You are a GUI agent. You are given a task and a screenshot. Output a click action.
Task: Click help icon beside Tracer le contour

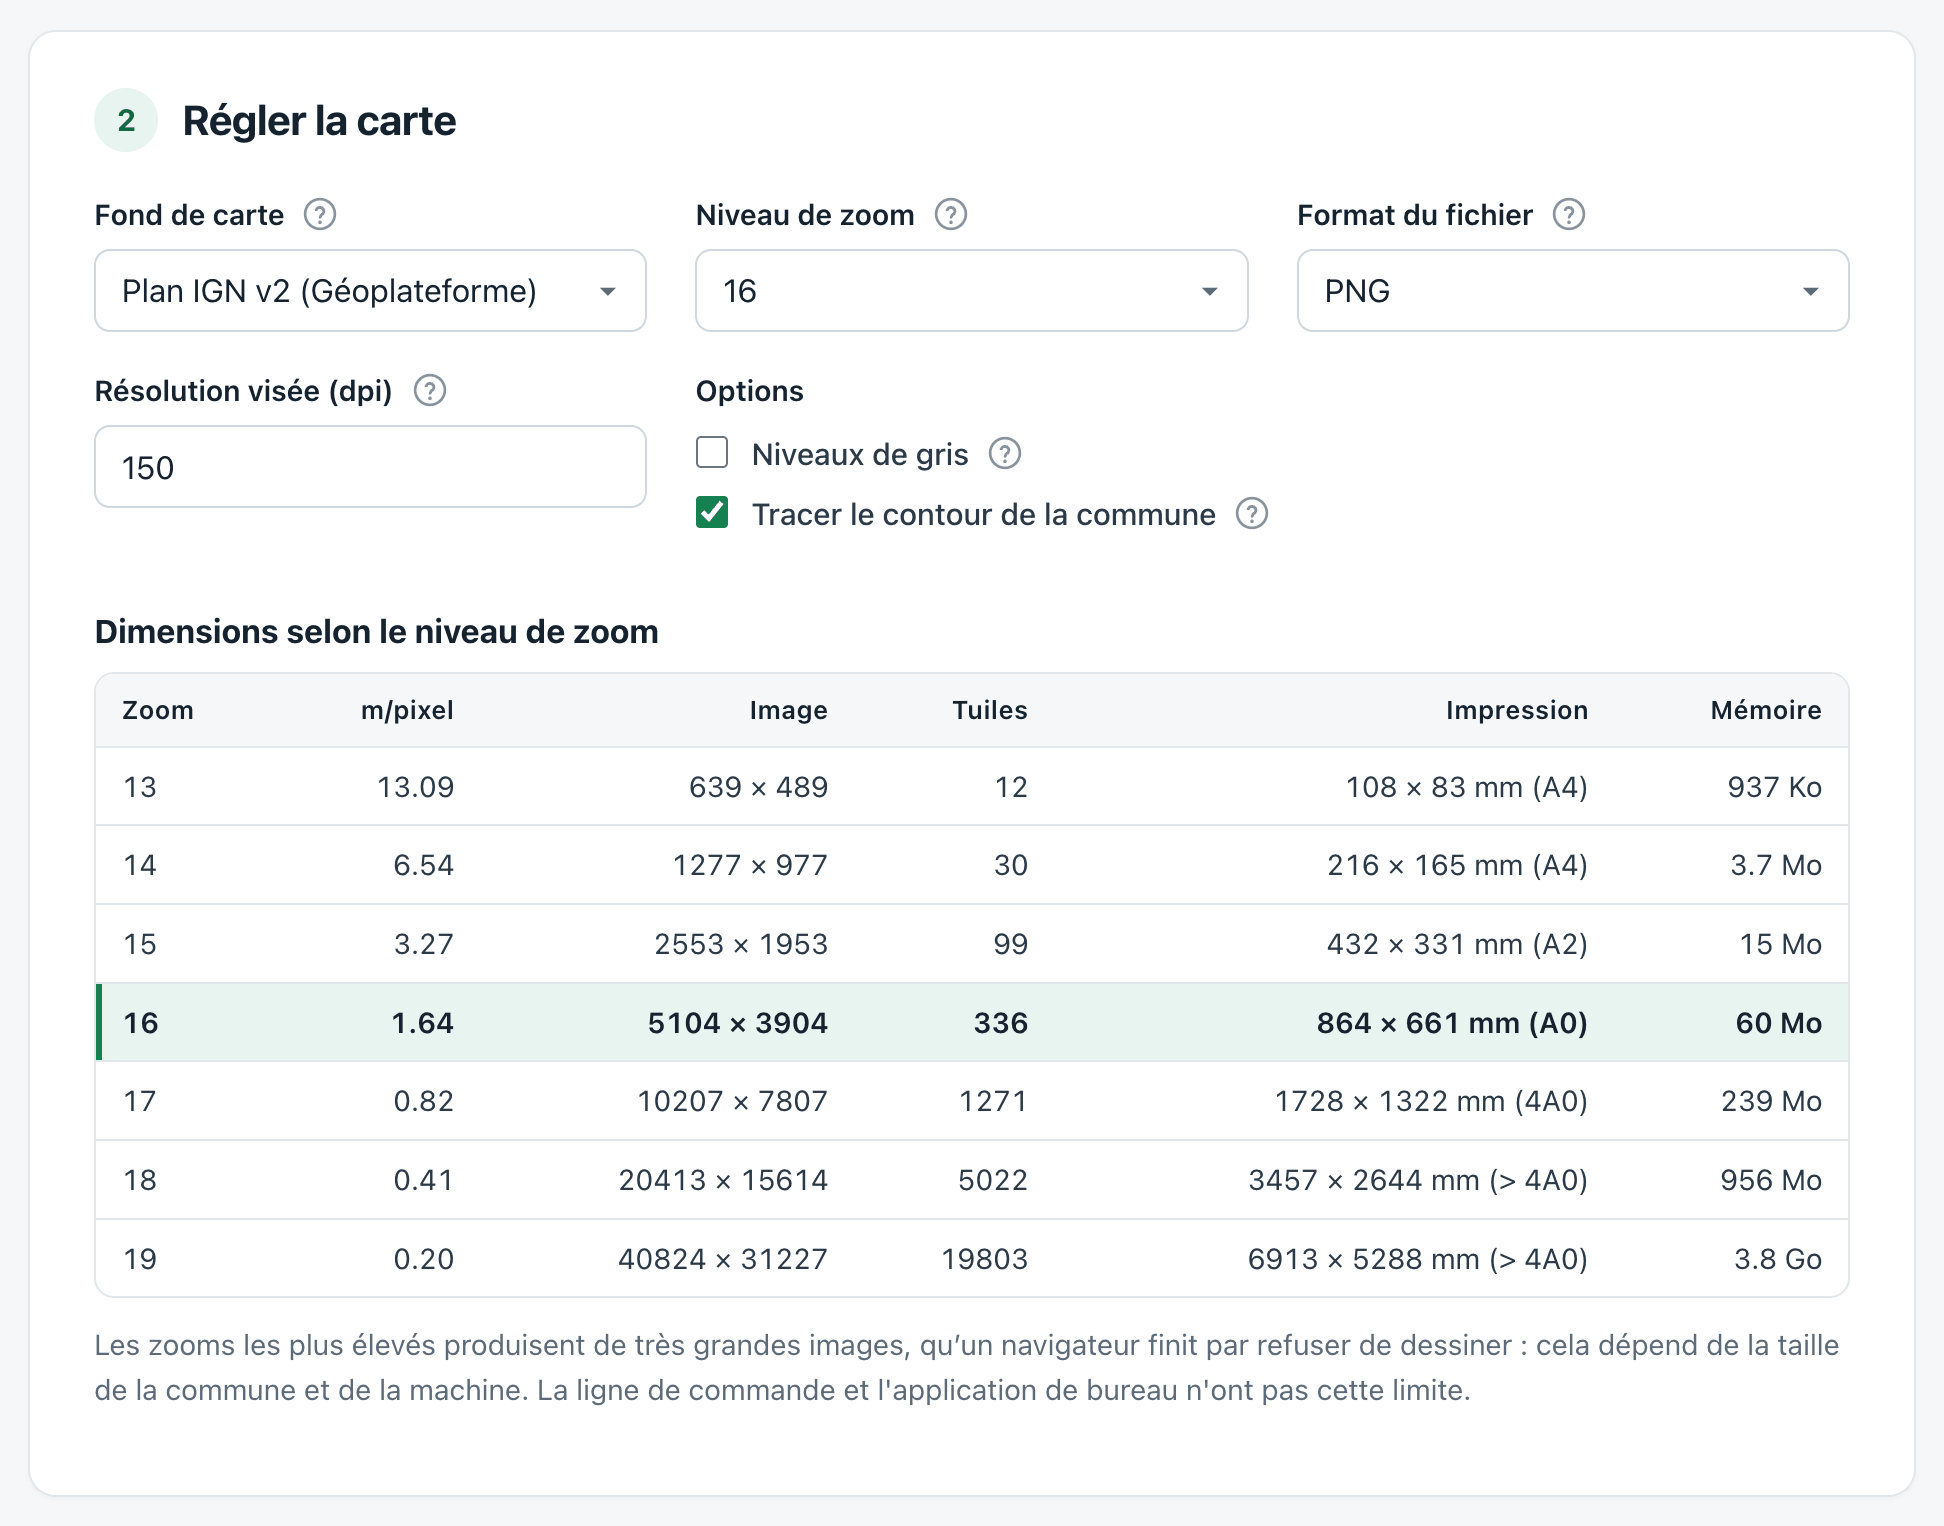point(1252,514)
